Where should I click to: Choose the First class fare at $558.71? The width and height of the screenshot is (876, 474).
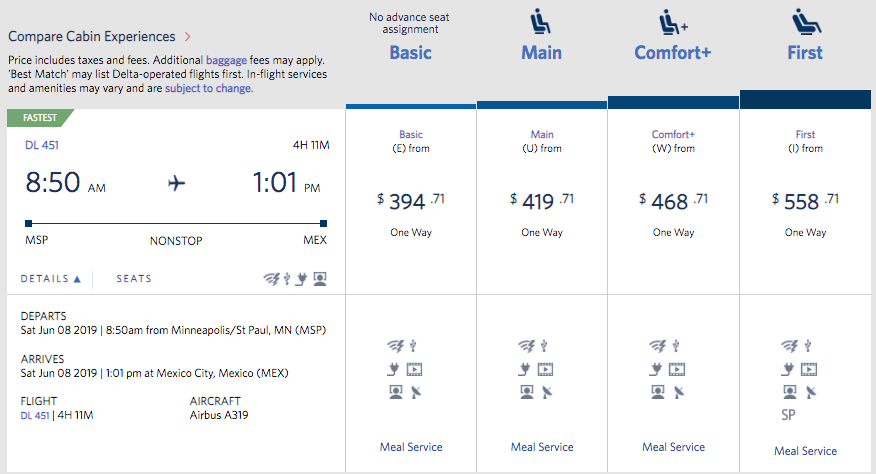click(x=805, y=200)
